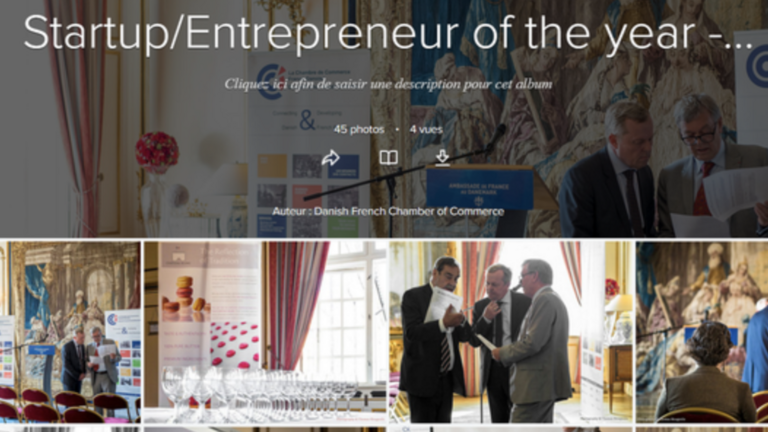This screenshot has height=432, width=768.
Task: Open the photo of three men in suits talking
Action: tap(510, 332)
